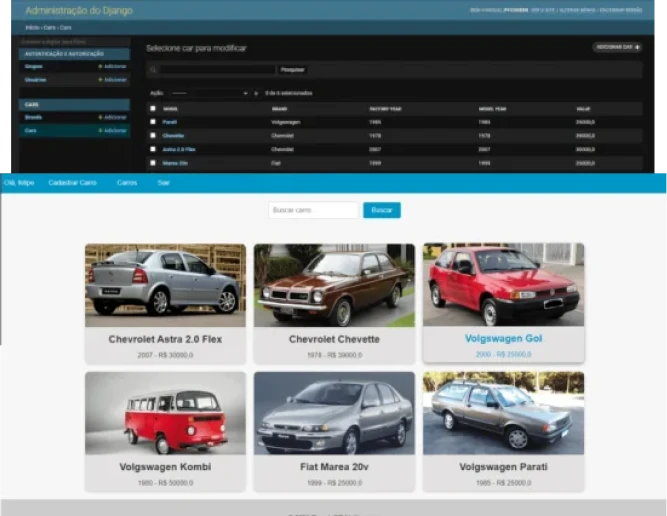Open Grupos in the admin sidebar
Screen dimensions: 667x516
point(34,66)
